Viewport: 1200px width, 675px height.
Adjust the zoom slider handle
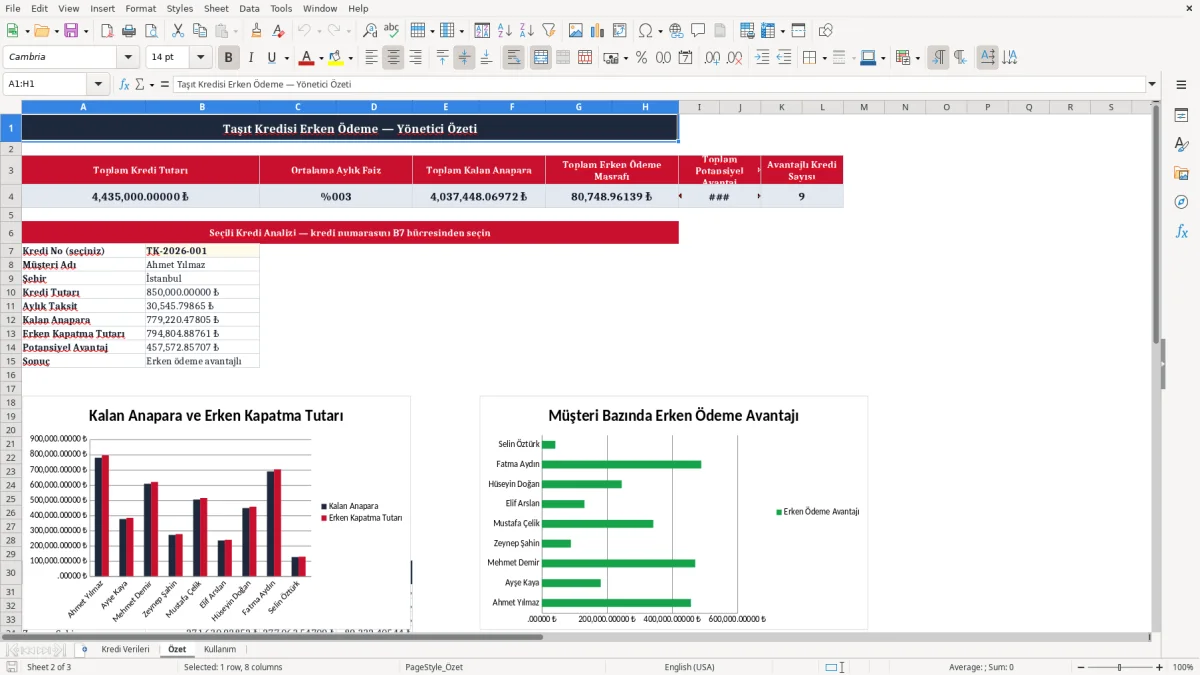click(x=1119, y=667)
